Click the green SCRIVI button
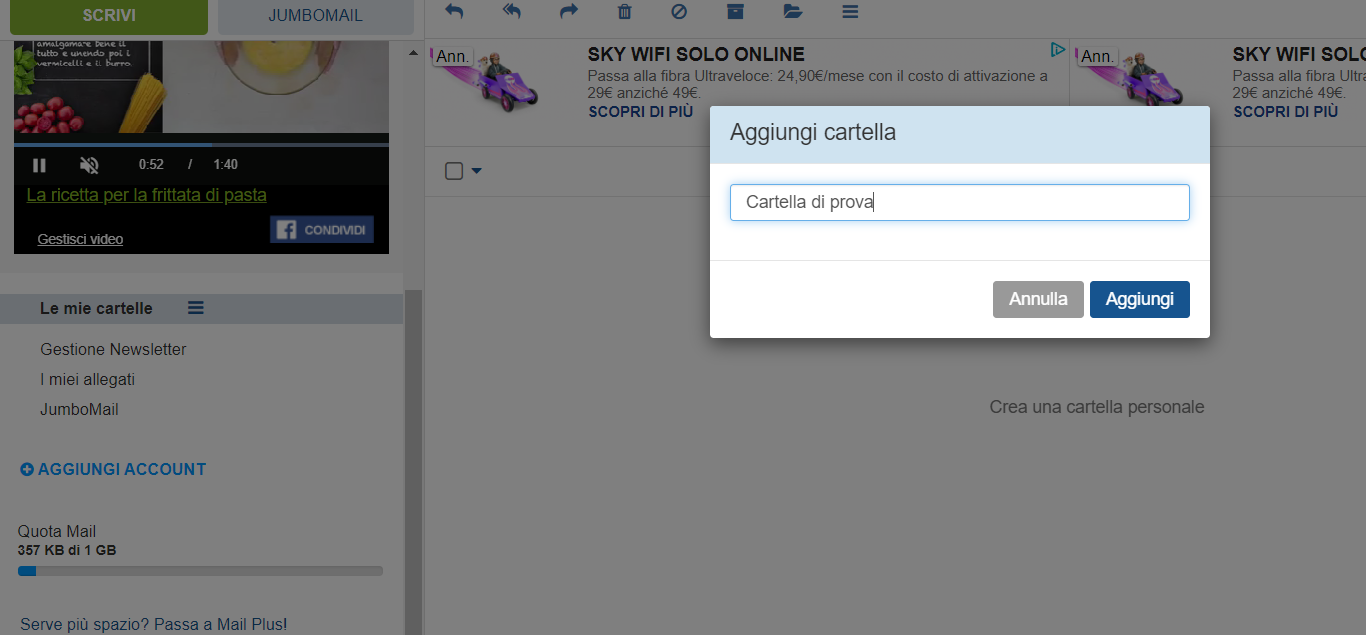Screen dimensions: 1366x635 coord(110,15)
